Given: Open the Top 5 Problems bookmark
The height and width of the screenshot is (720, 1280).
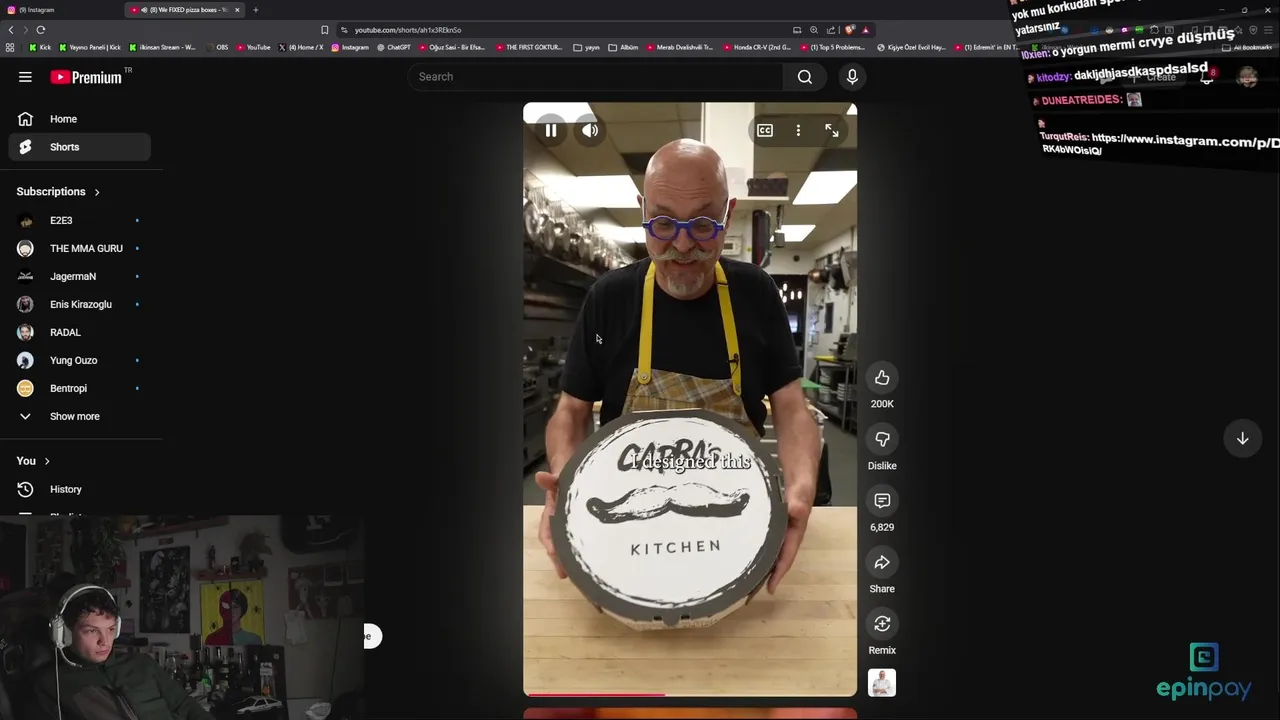Looking at the screenshot, I should pyautogui.click(x=832, y=47).
